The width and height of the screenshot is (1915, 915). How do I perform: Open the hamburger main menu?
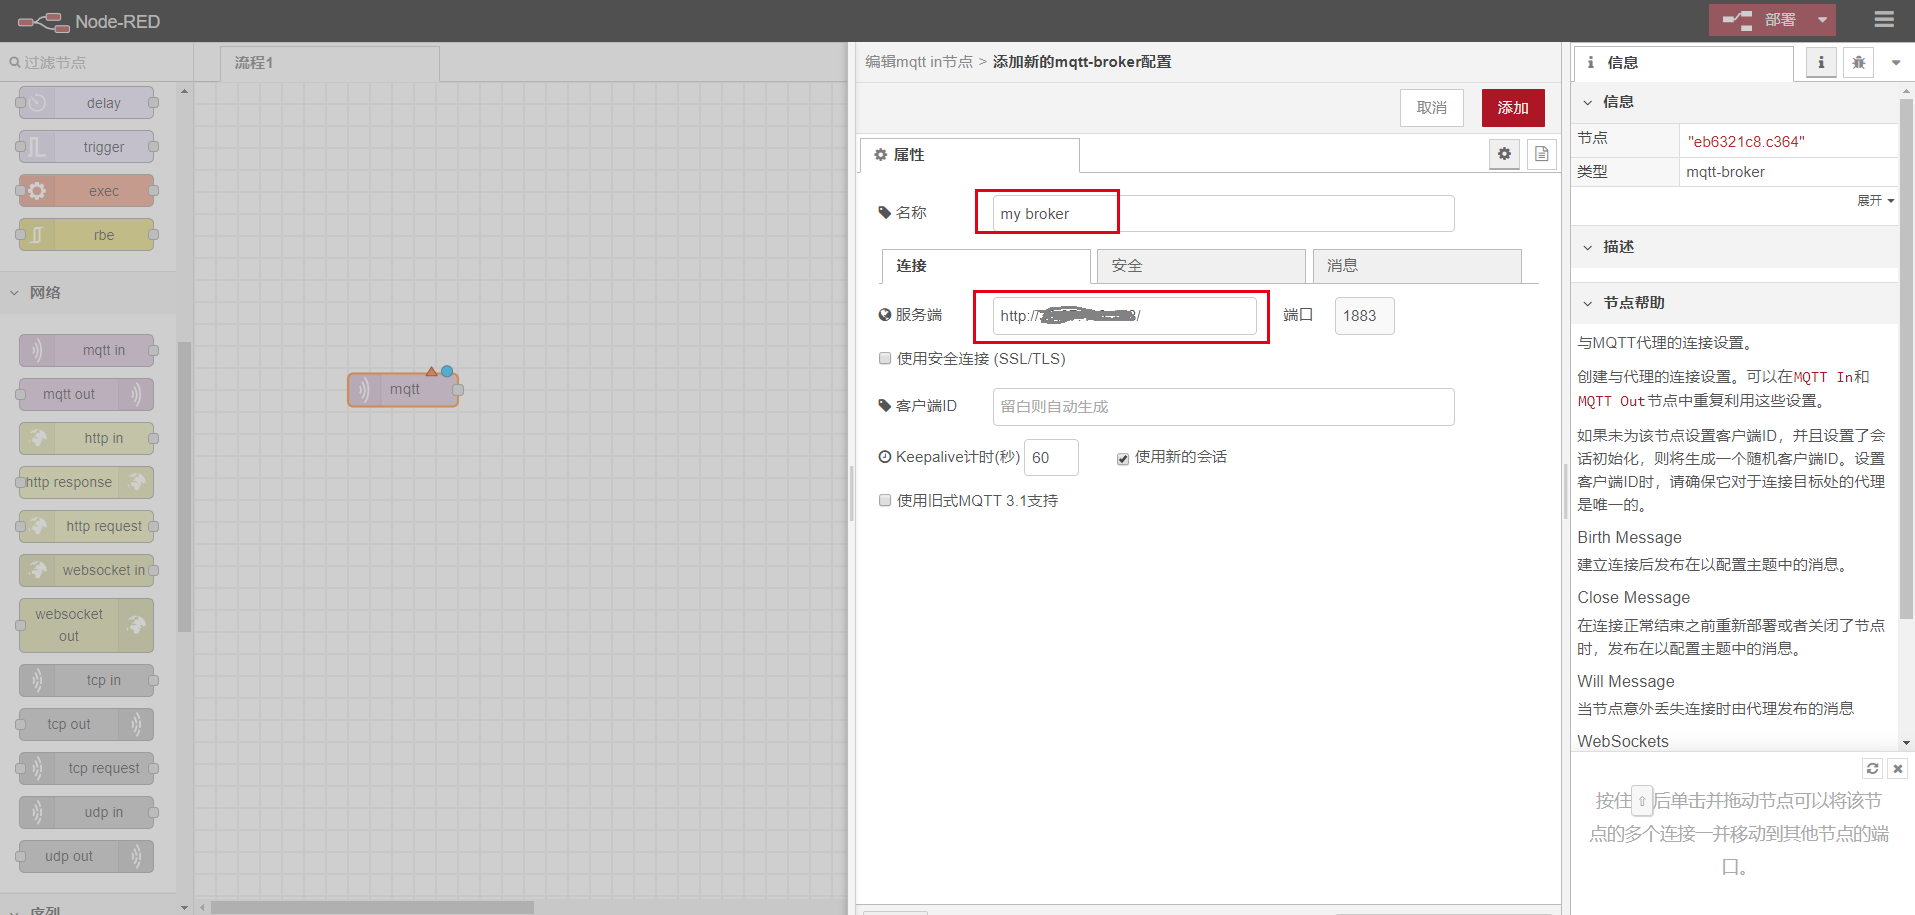tap(1884, 20)
